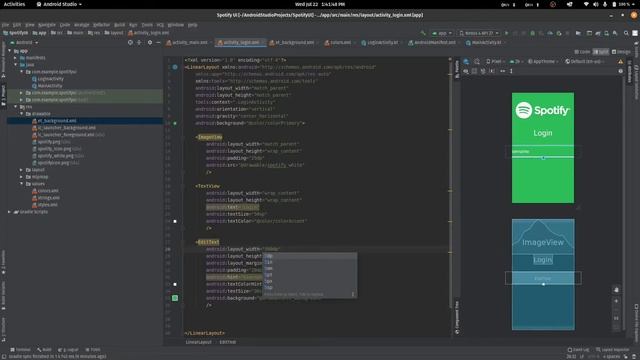Open the Android project view dropdown
Image resolution: width=640 pixels, height=360 pixels.
click(24, 42)
